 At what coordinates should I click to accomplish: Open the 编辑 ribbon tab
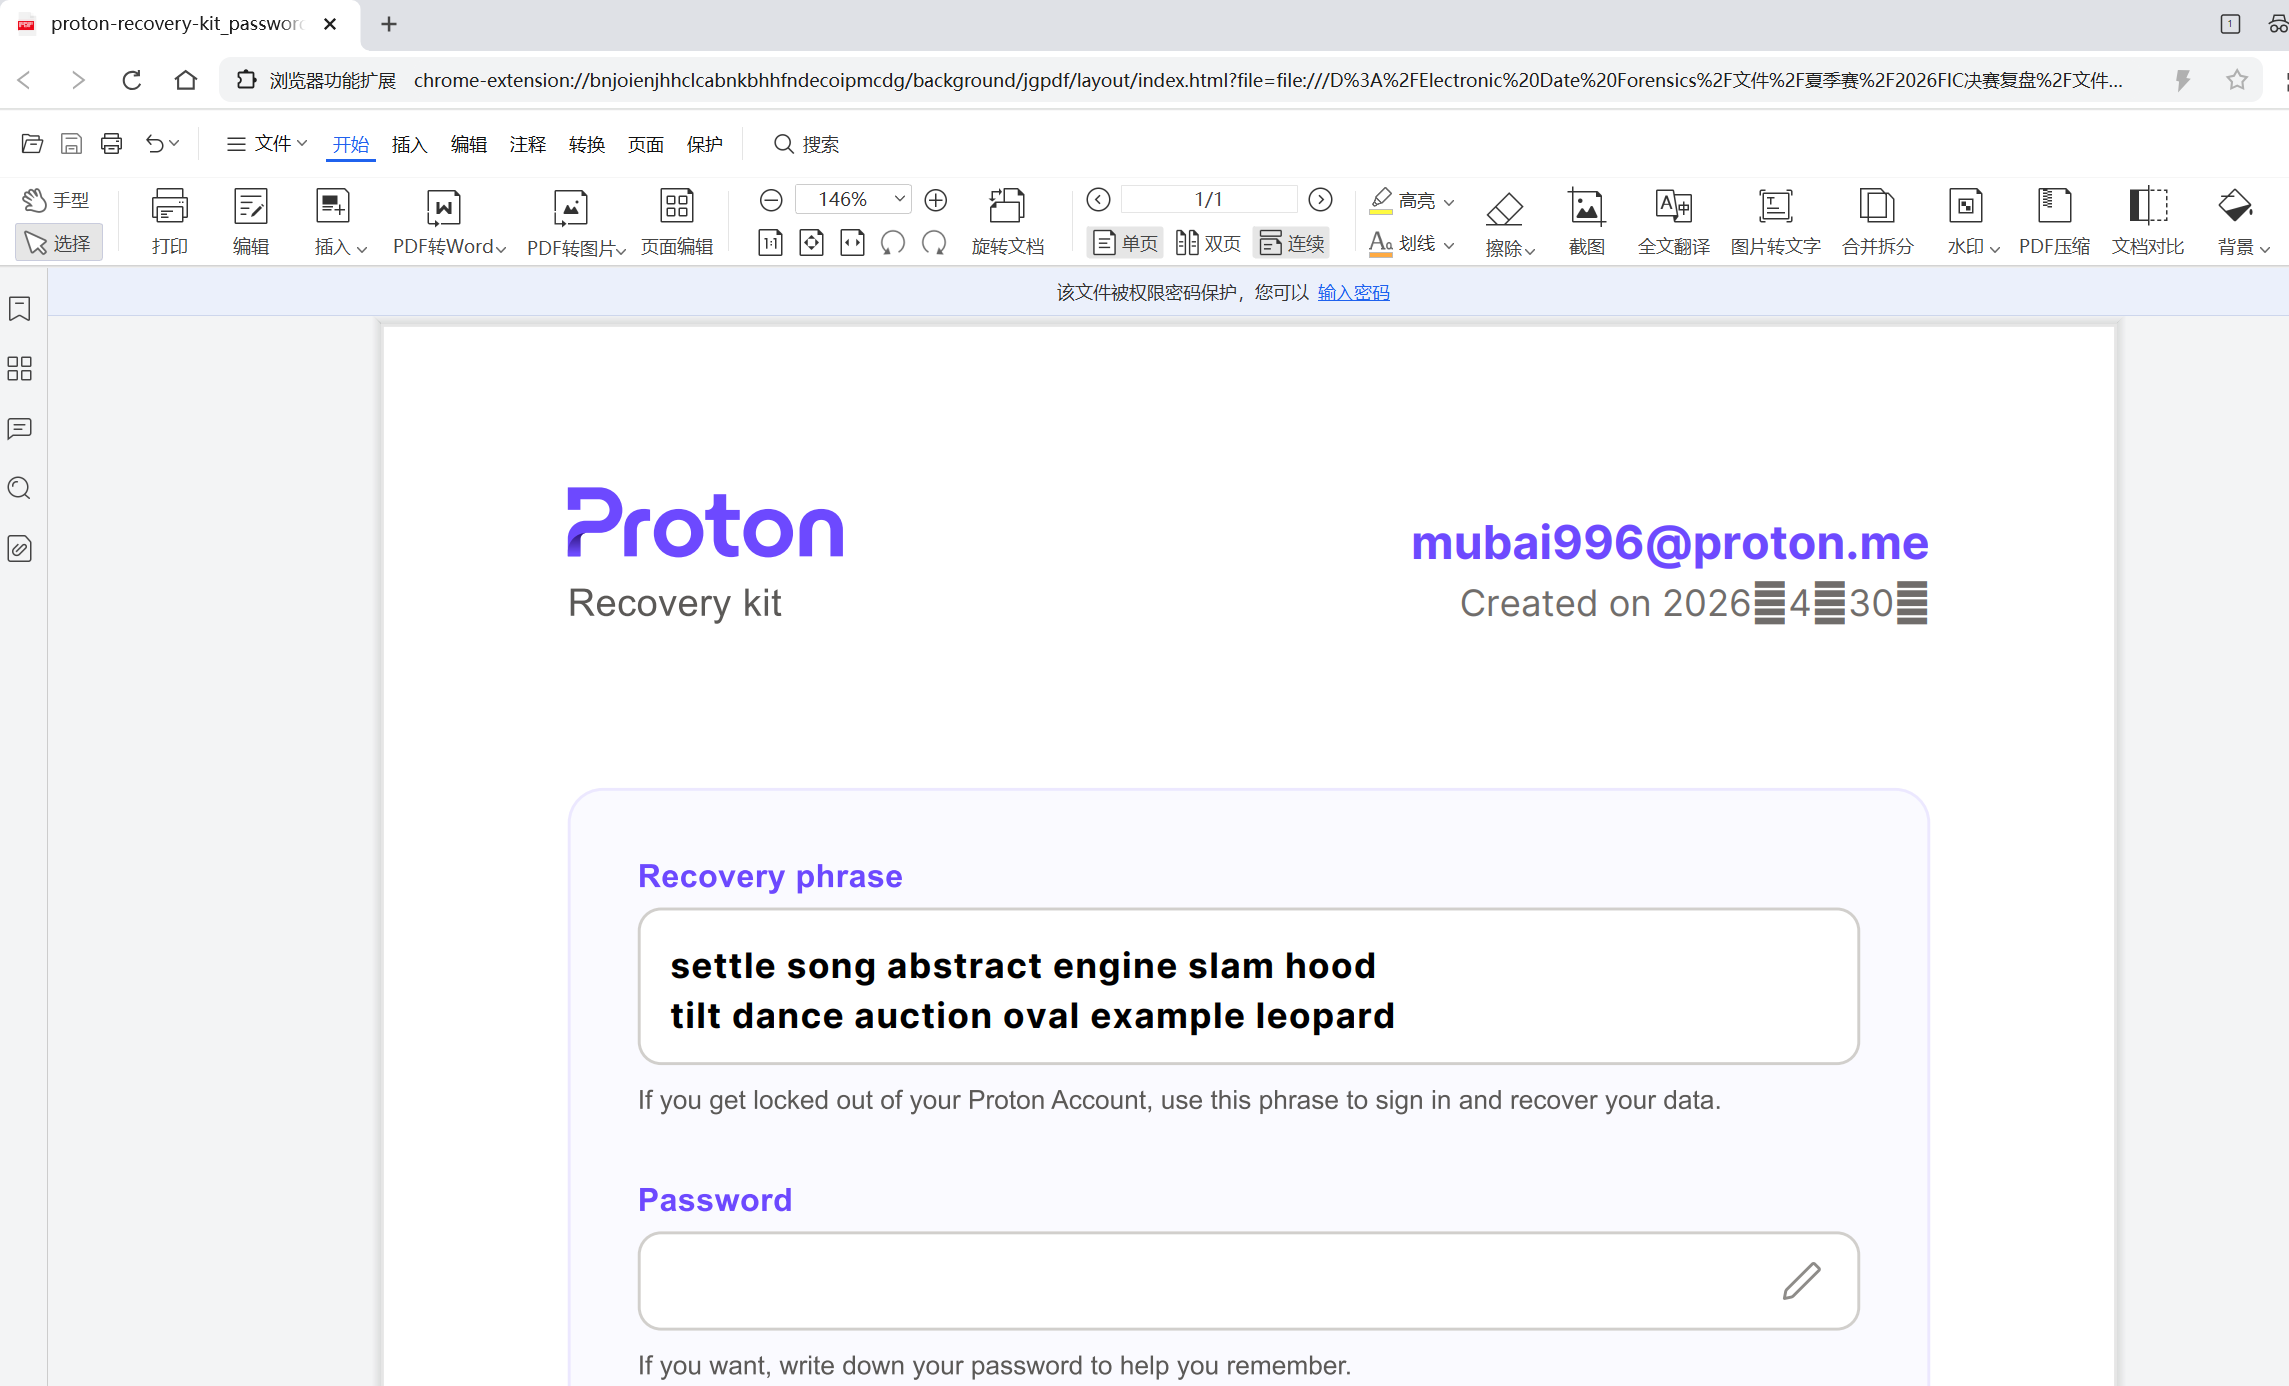pos(469,145)
